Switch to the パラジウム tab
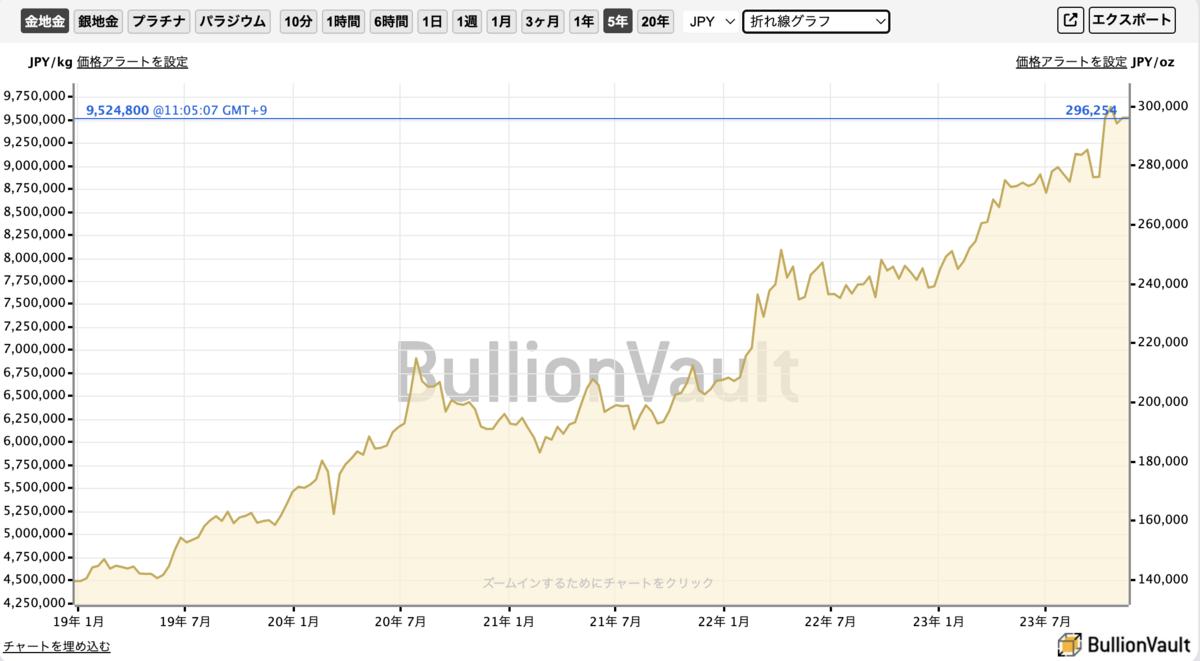Image resolution: width=1200 pixels, height=661 pixels. tap(232, 21)
